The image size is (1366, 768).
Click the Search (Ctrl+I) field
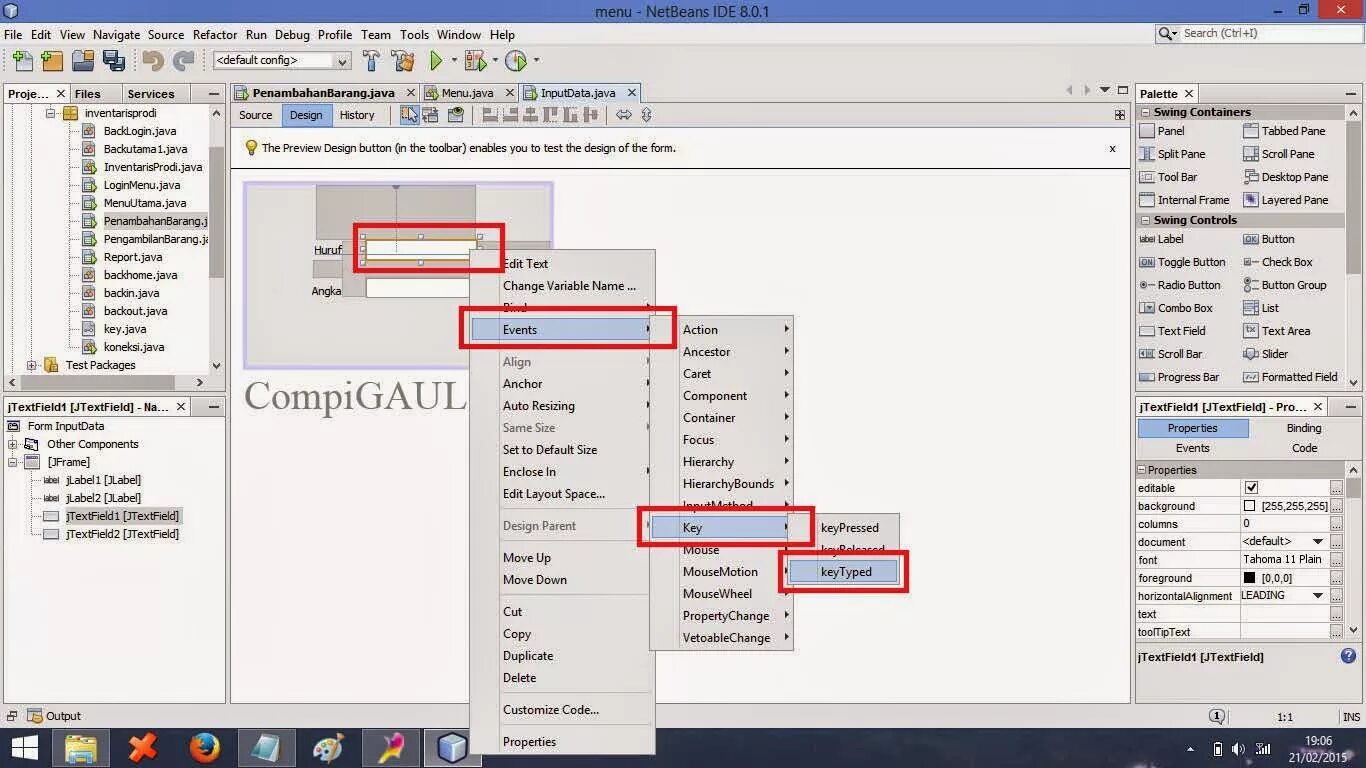point(1257,34)
